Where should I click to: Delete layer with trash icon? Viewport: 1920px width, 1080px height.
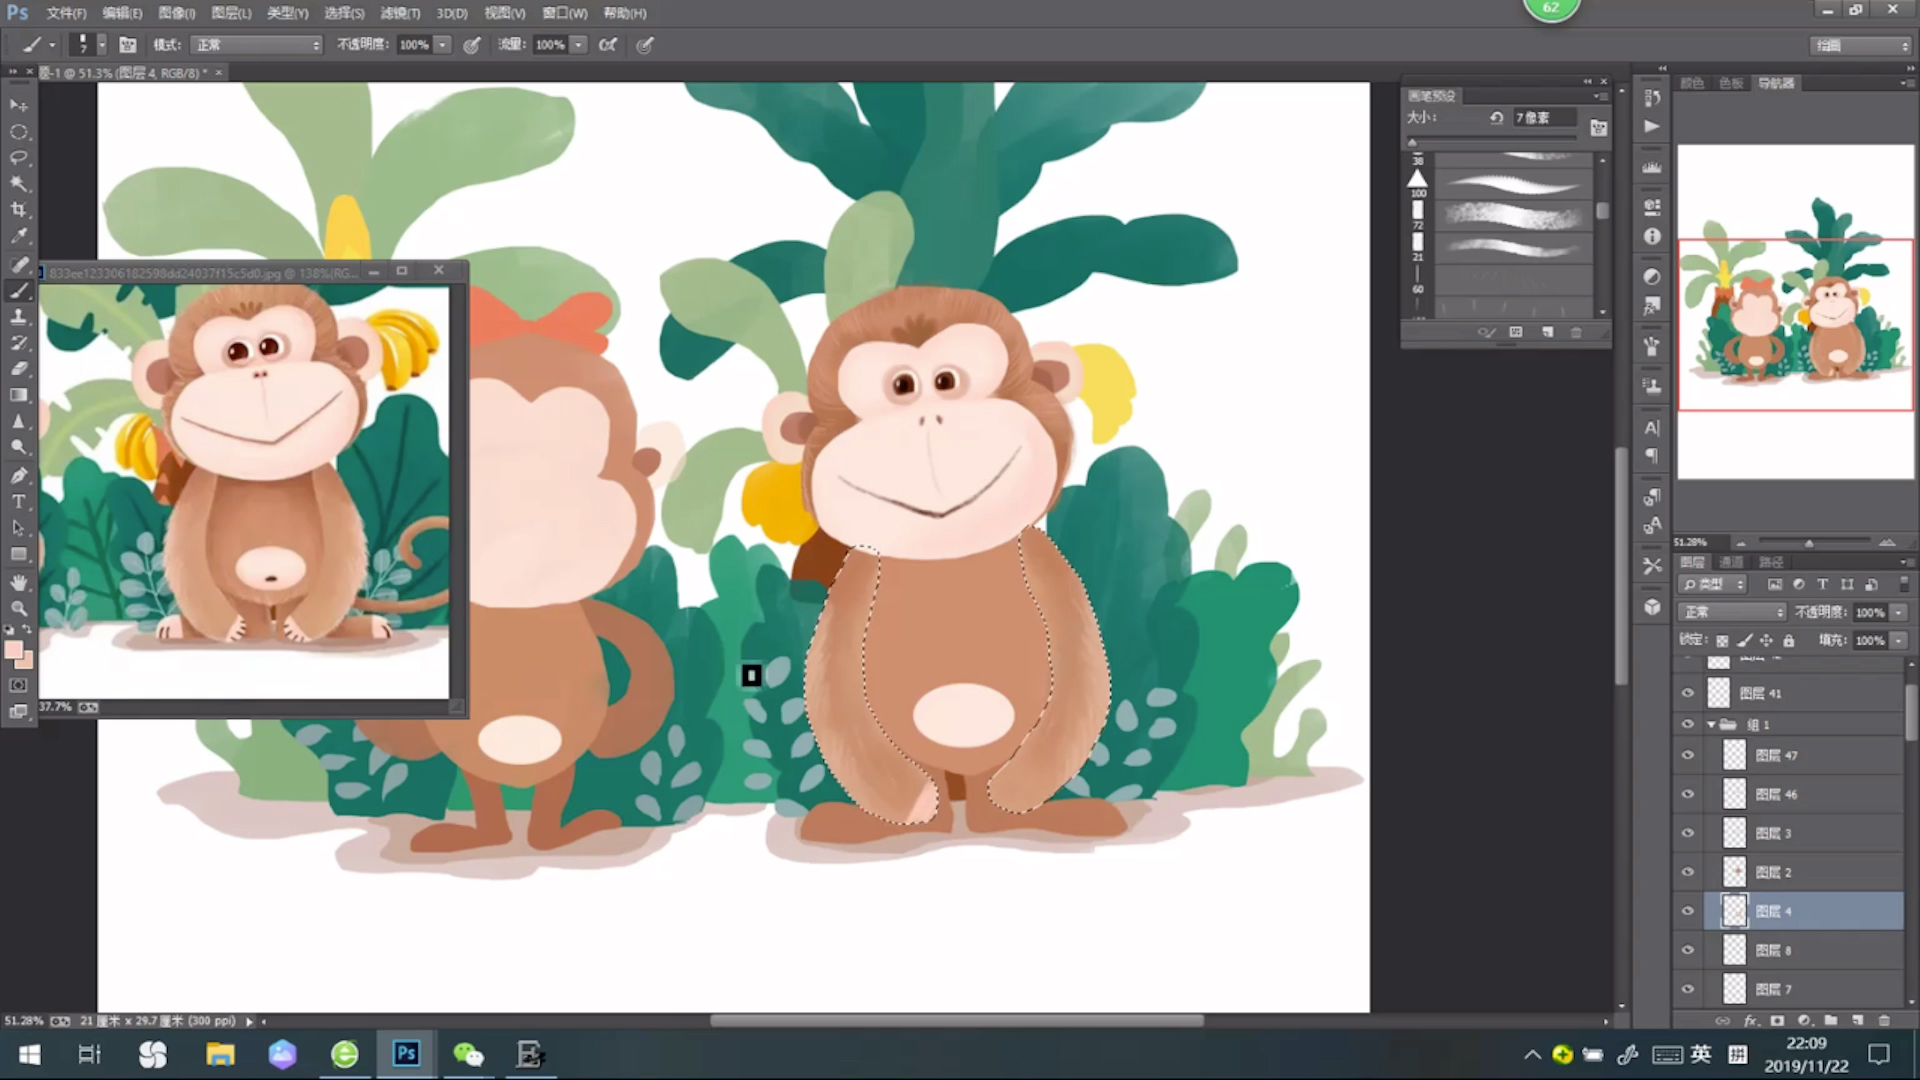(1884, 1021)
